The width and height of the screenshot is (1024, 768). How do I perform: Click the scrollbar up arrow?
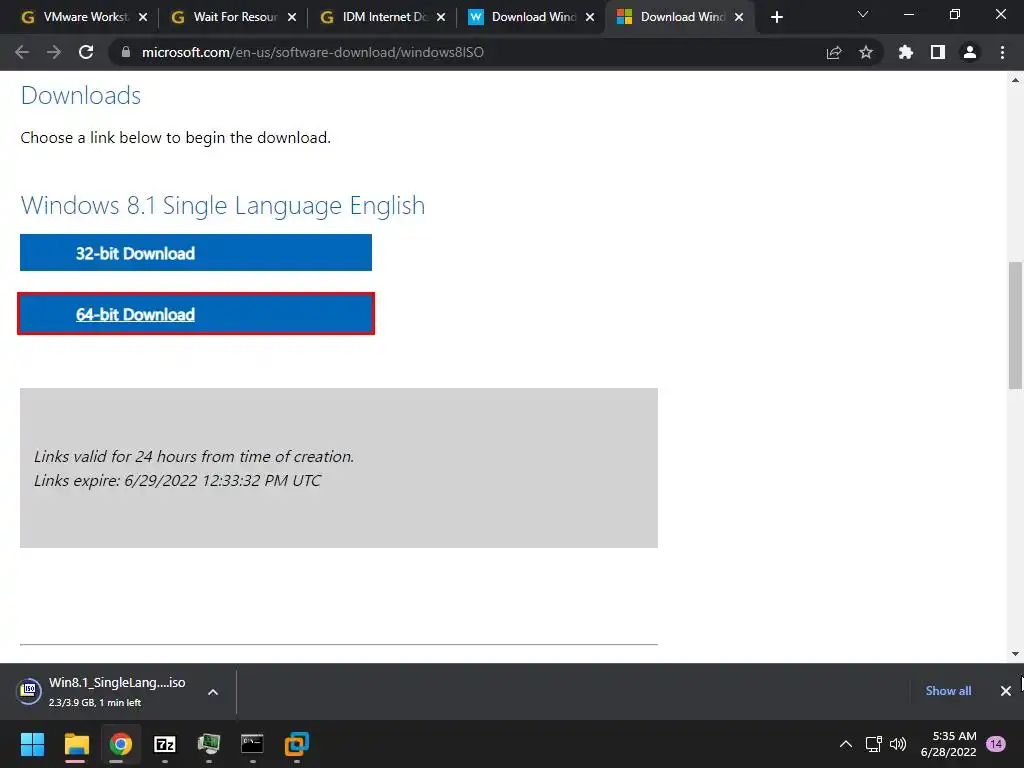pos(1015,80)
